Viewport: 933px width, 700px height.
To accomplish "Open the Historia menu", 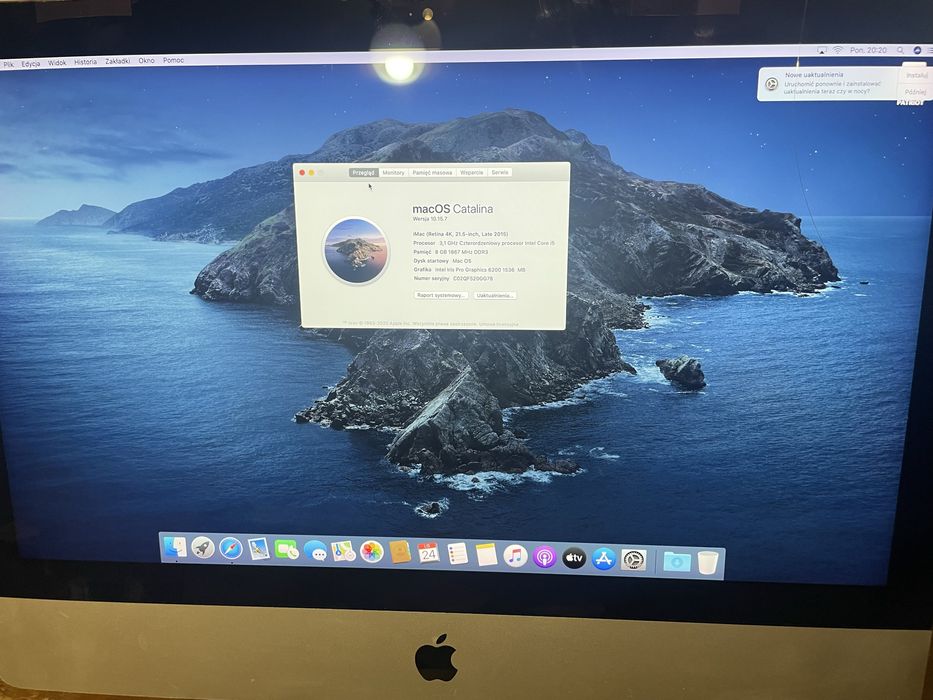I will [x=86, y=62].
